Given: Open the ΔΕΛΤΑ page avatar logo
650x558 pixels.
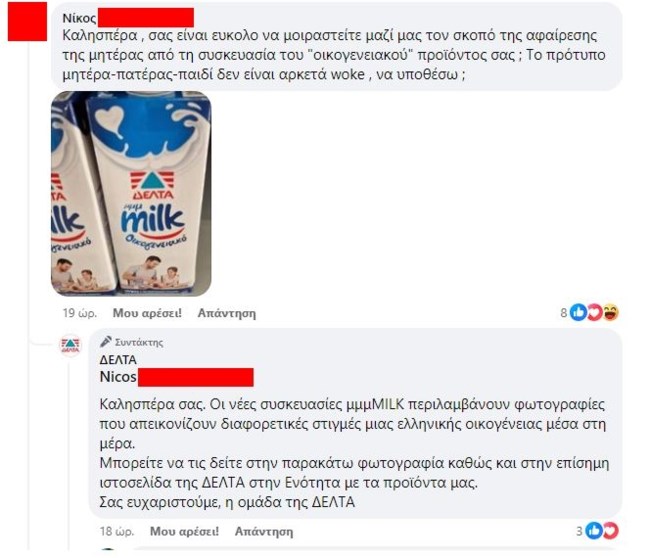Looking at the screenshot, I should click(x=70, y=345).
